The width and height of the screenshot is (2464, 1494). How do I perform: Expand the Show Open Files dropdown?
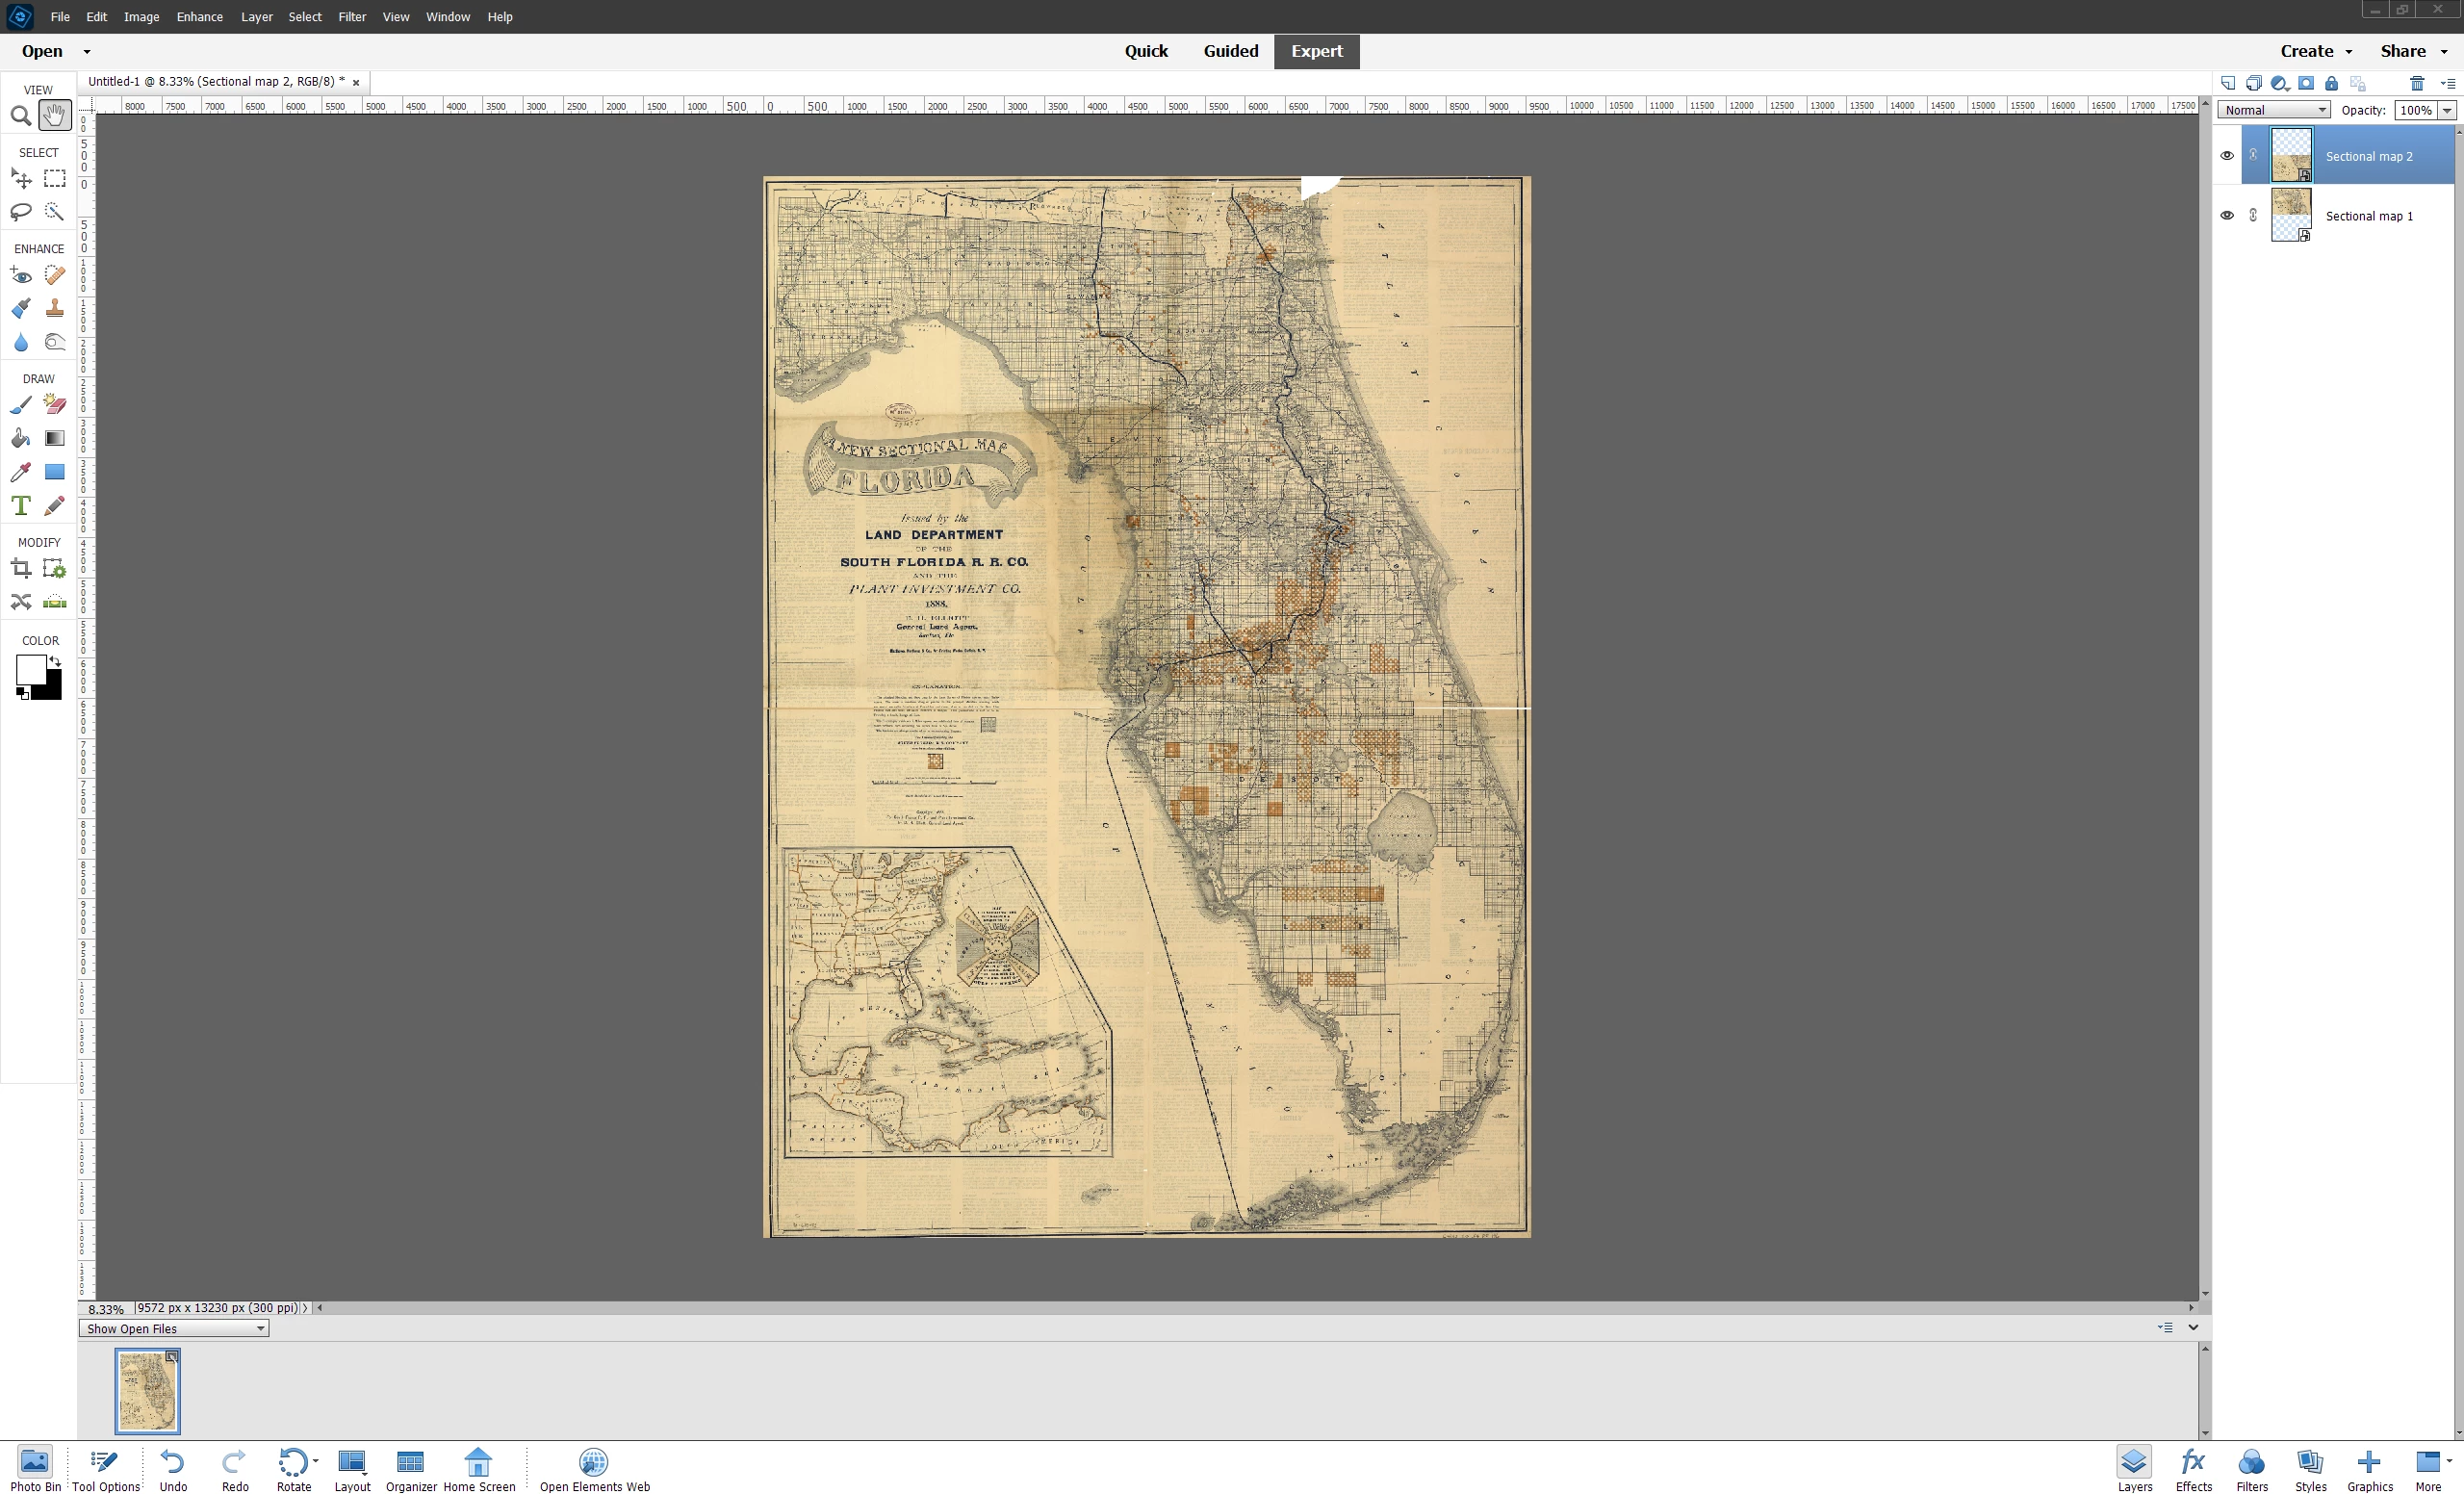click(x=174, y=1328)
